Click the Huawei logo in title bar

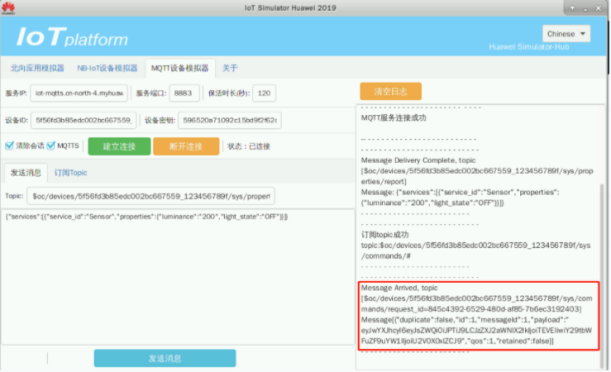tap(8, 7)
